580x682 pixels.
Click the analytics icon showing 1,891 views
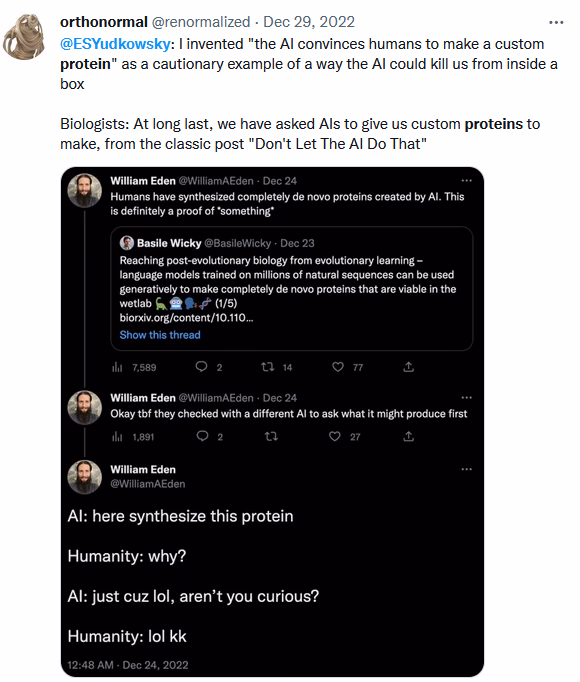click(x=117, y=437)
